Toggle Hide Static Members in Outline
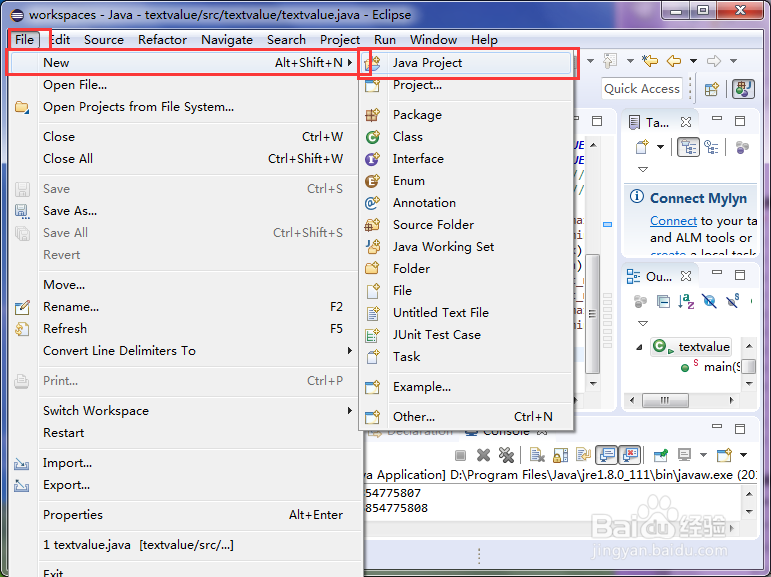Screen dimensions: 771x577 [732, 301]
